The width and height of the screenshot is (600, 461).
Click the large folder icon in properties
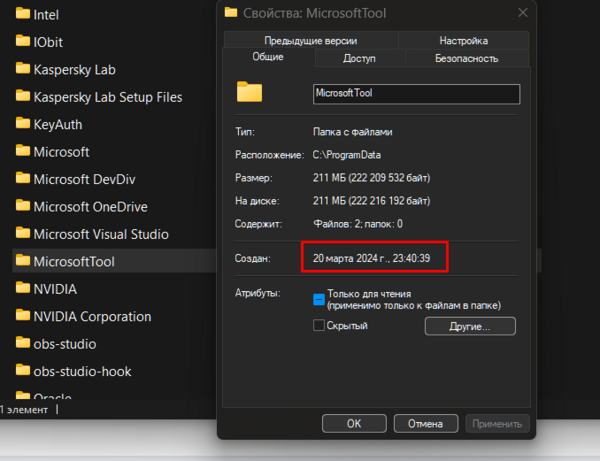tap(249, 93)
